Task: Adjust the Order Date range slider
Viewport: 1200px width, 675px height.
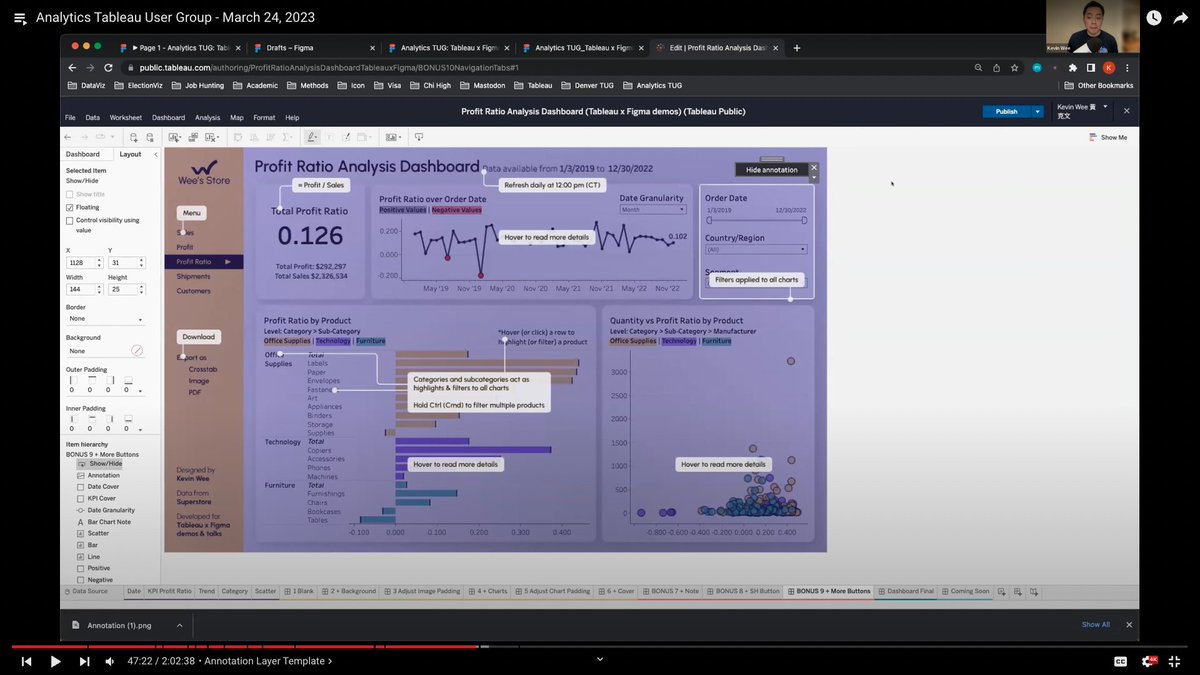Action: click(x=756, y=220)
